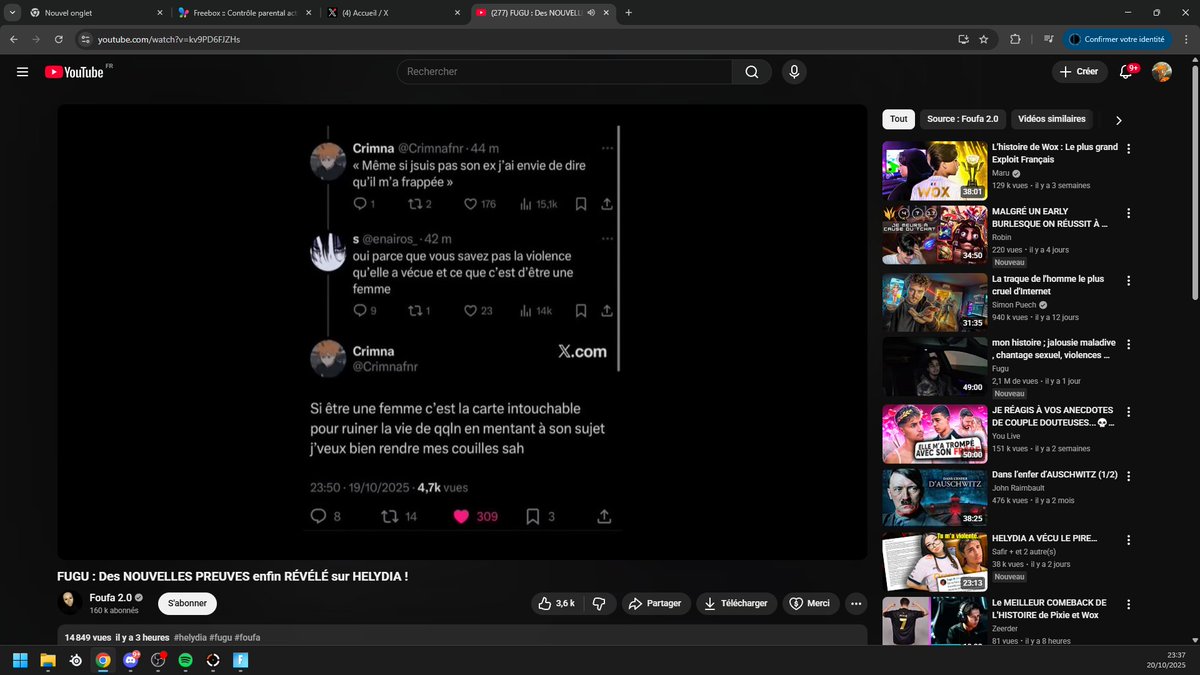Switch to the Nouvel onglet tab
The width and height of the screenshot is (1200, 675).
pyautogui.click(x=95, y=13)
